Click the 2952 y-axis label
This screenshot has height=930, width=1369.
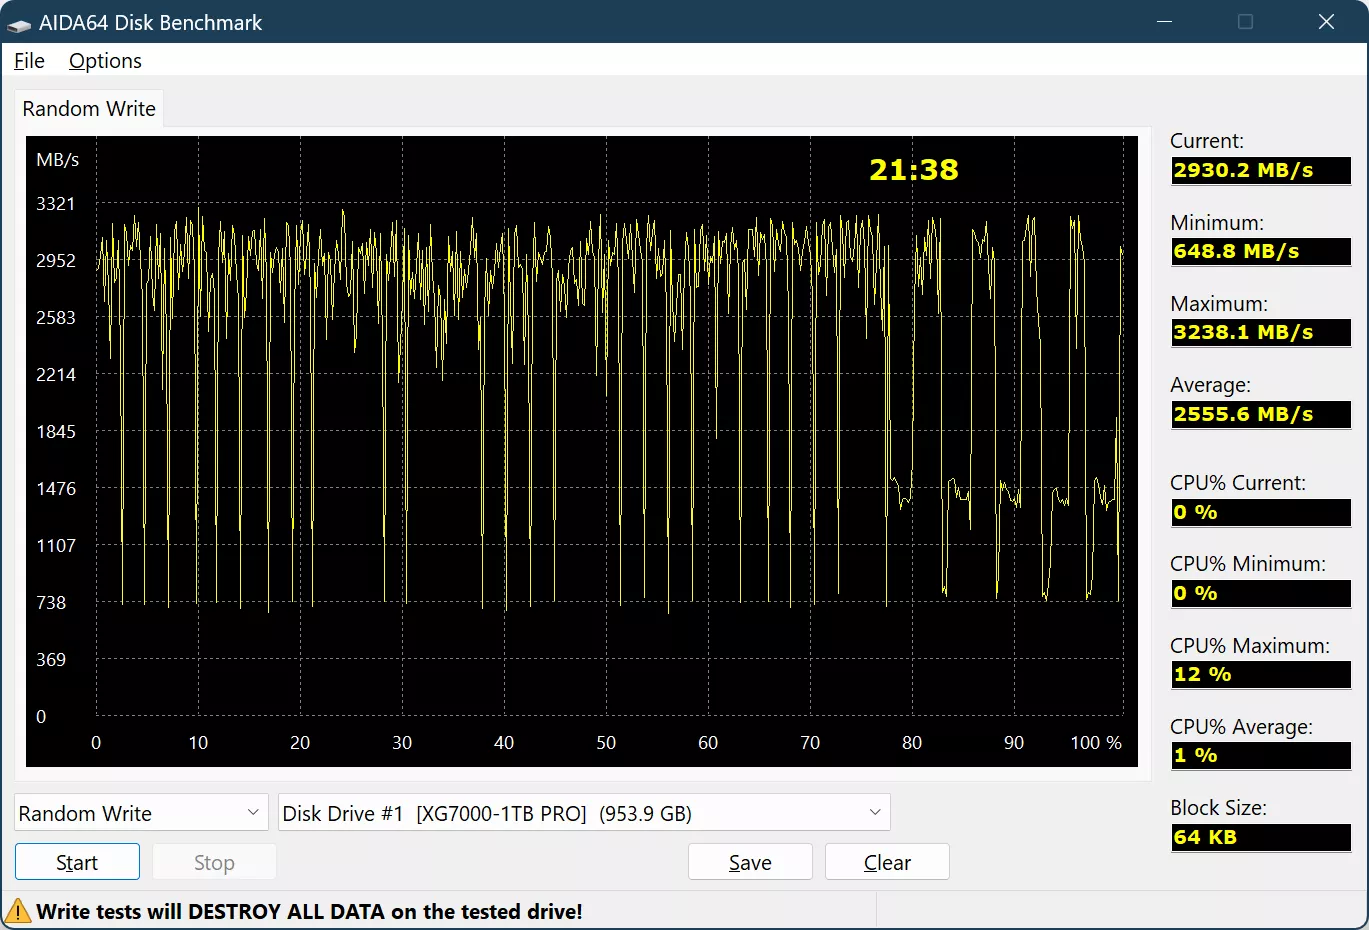pyautogui.click(x=56, y=261)
